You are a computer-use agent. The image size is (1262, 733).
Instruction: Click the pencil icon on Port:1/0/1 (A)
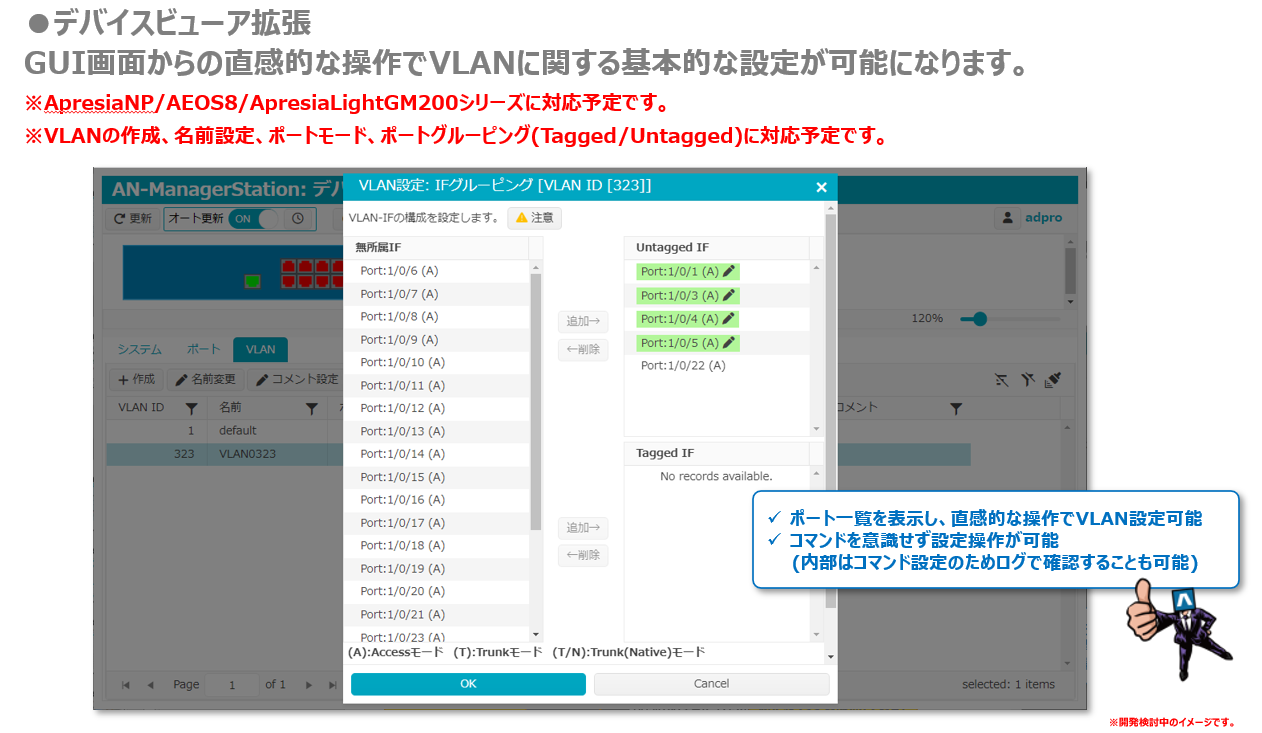[x=729, y=271]
